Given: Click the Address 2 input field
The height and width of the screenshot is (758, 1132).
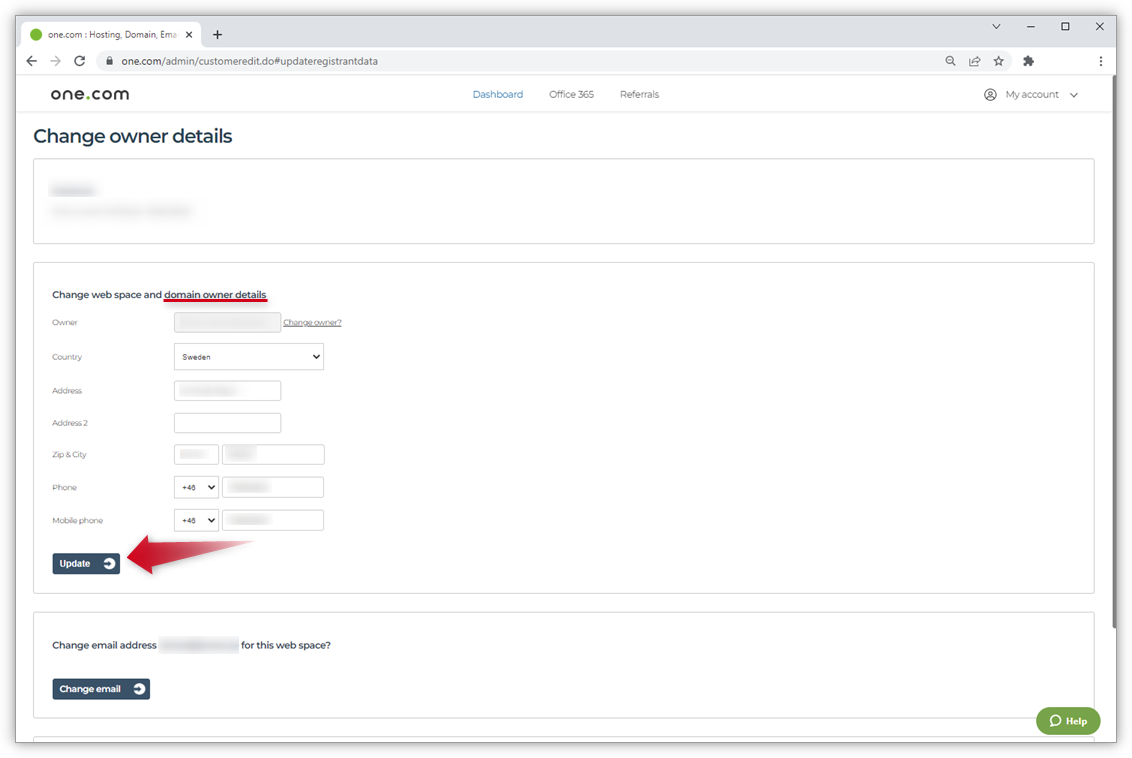Looking at the screenshot, I should [x=227, y=422].
